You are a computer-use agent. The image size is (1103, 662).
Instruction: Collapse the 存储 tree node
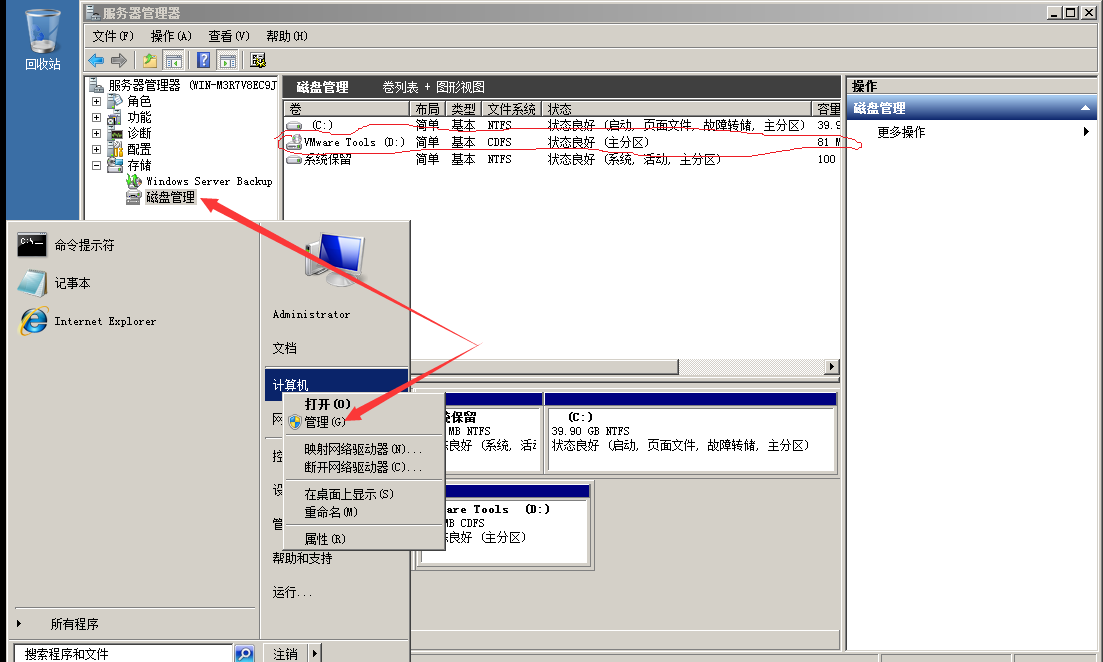click(96, 165)
